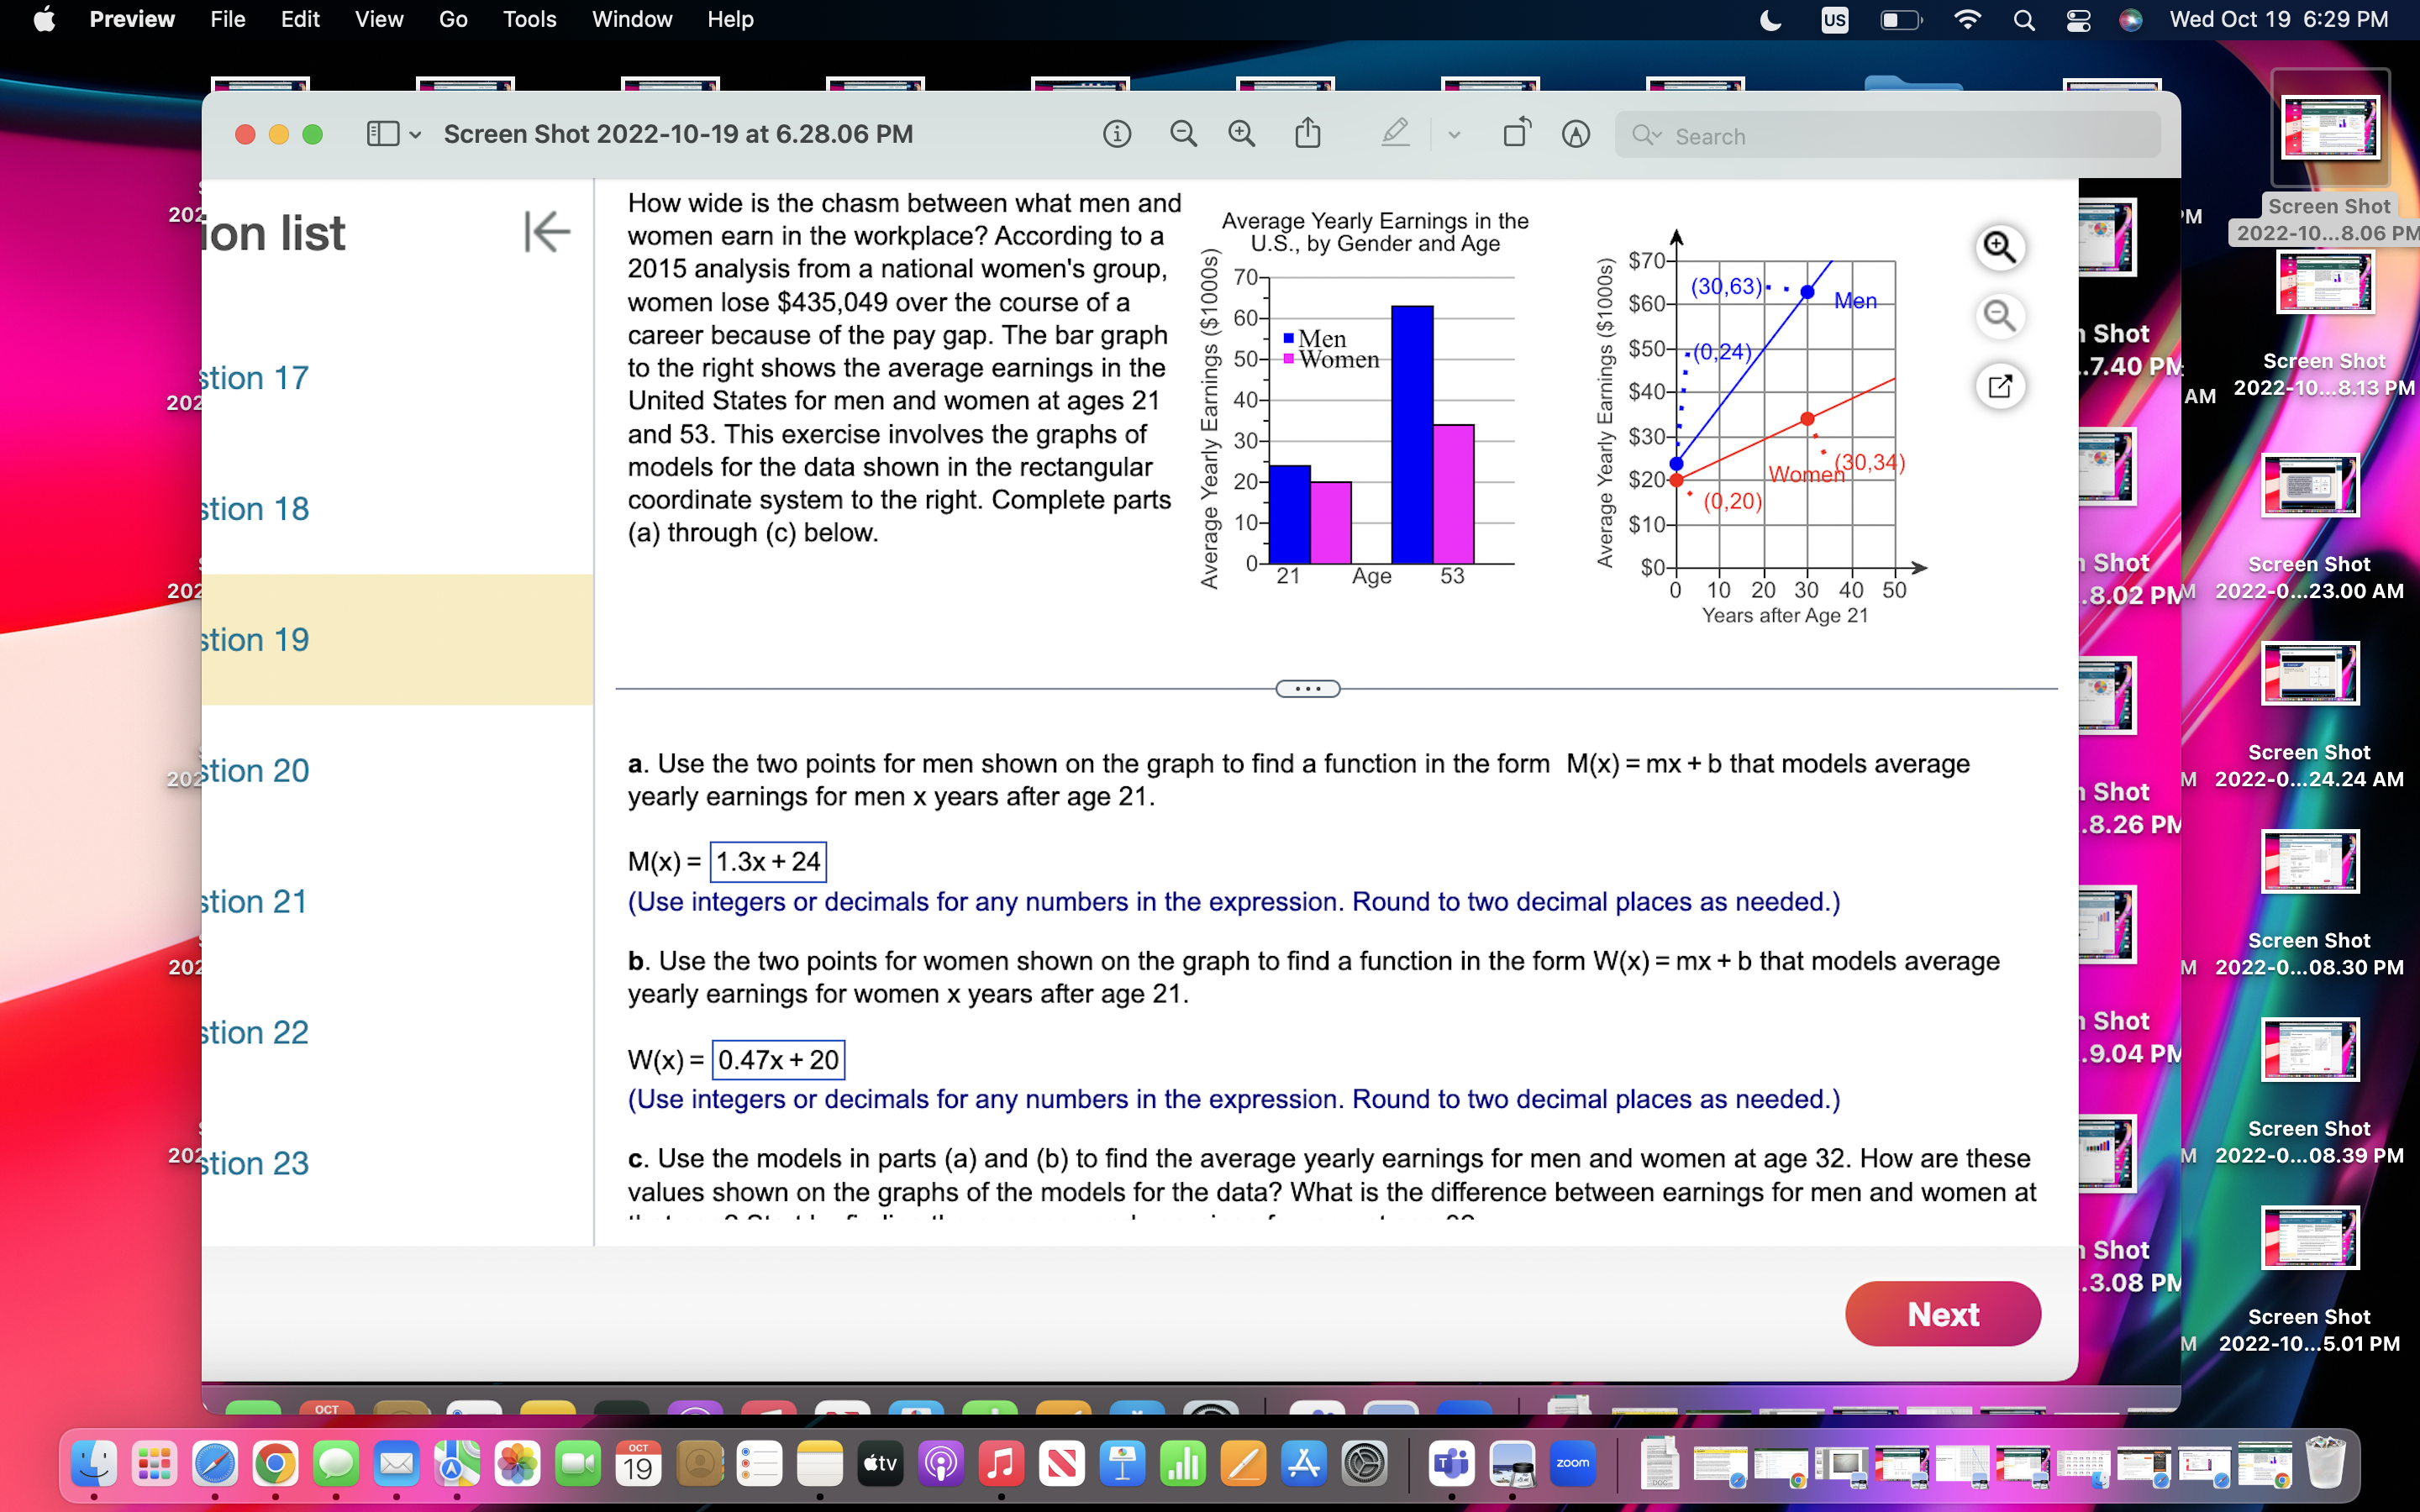2420x1512 pixels.
Task: Select the Markup pencil icon
Action: tap(1396, 133)
